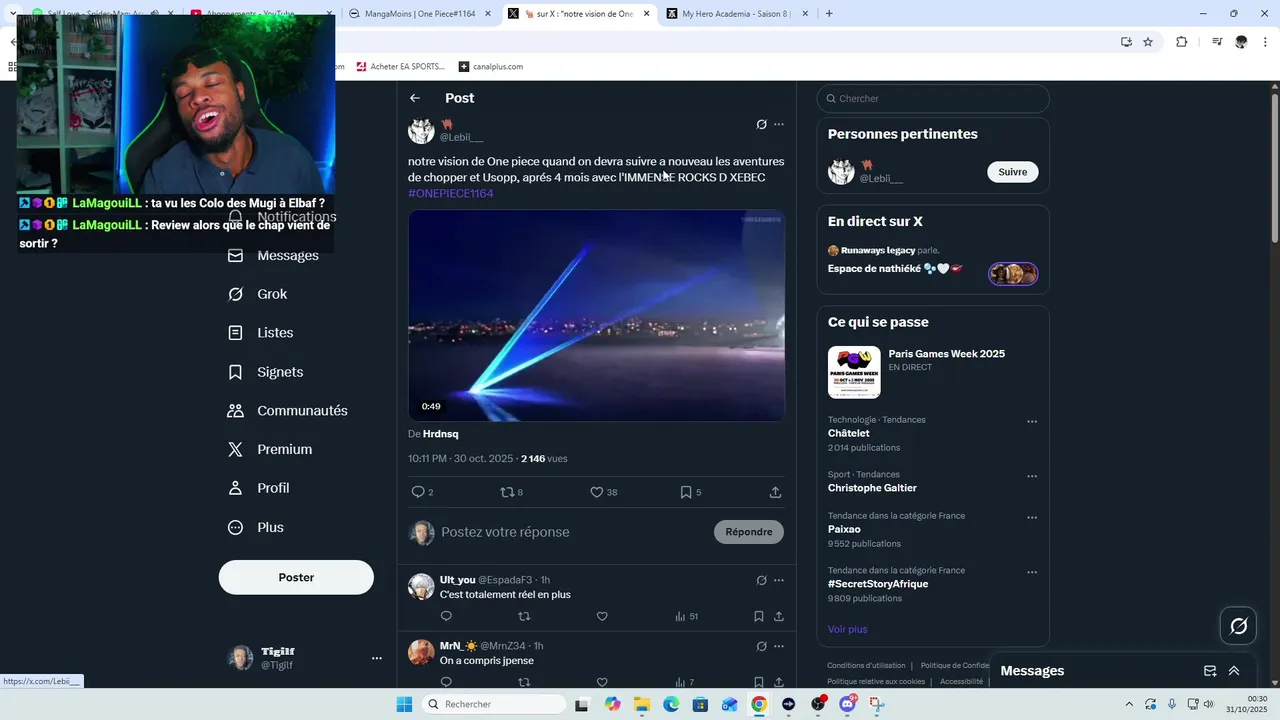Viewport: 1280px width, 720px height.
Task: Bookmark Ult_you's comment
Action: click(759, 616)
